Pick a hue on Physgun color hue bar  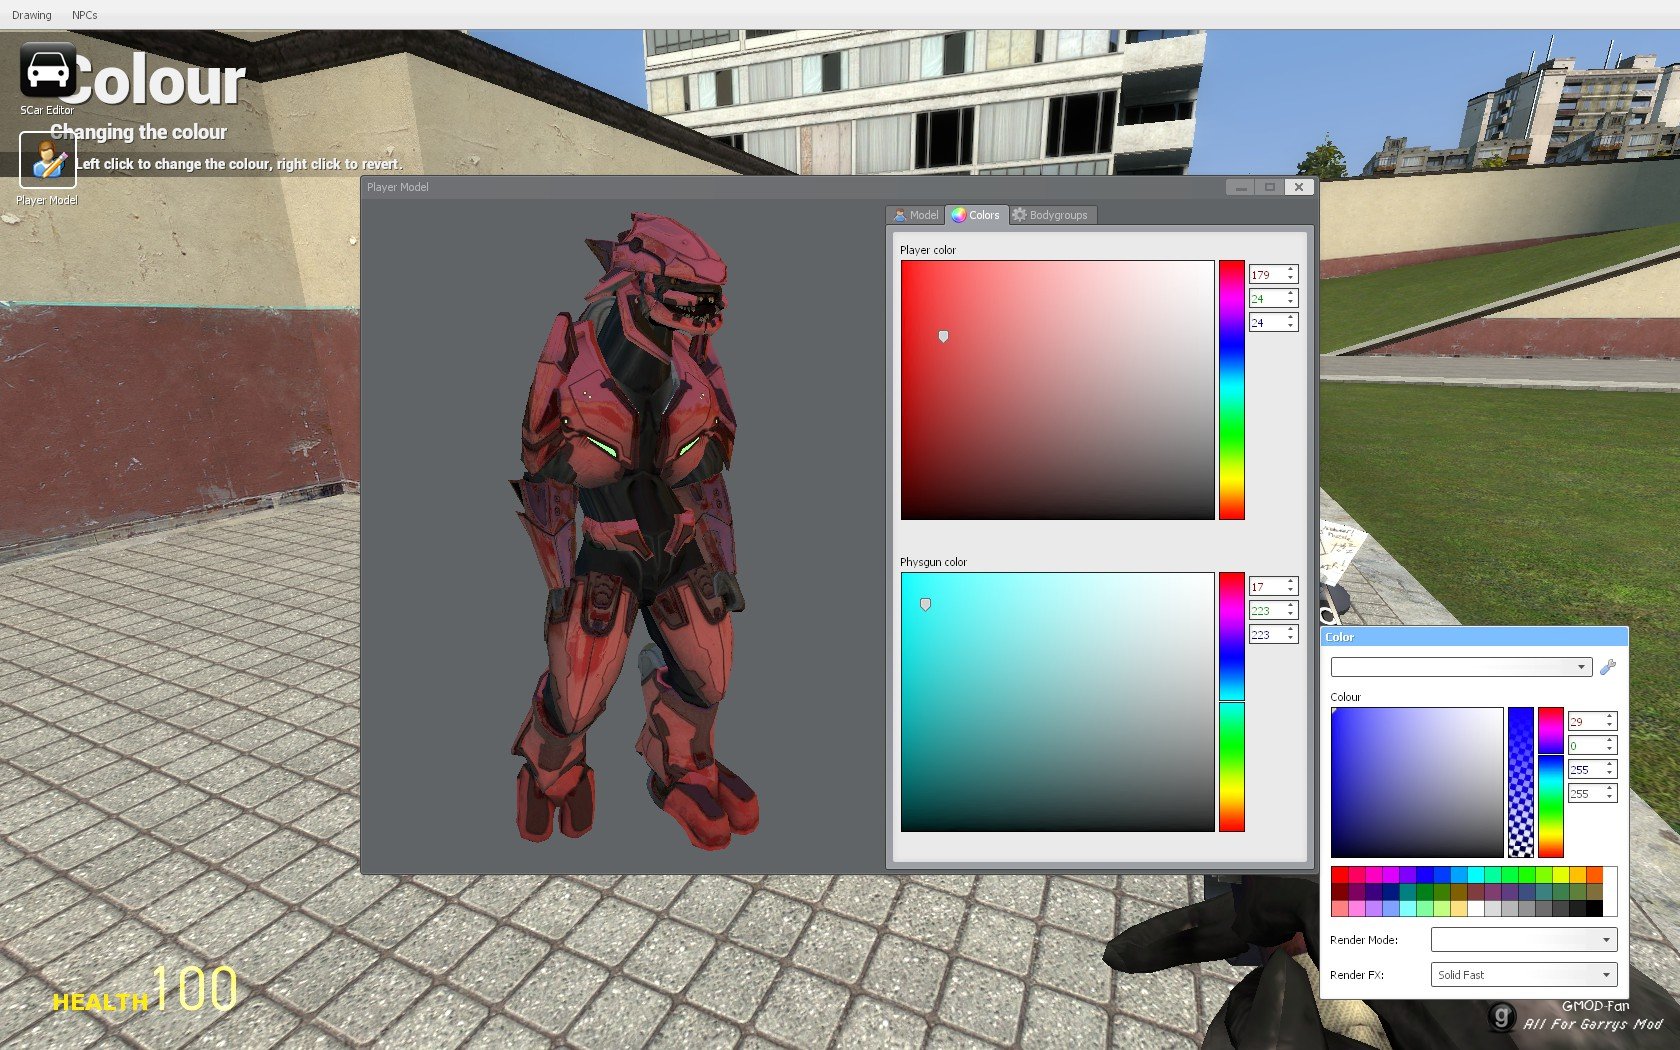tap(1232, 702)
